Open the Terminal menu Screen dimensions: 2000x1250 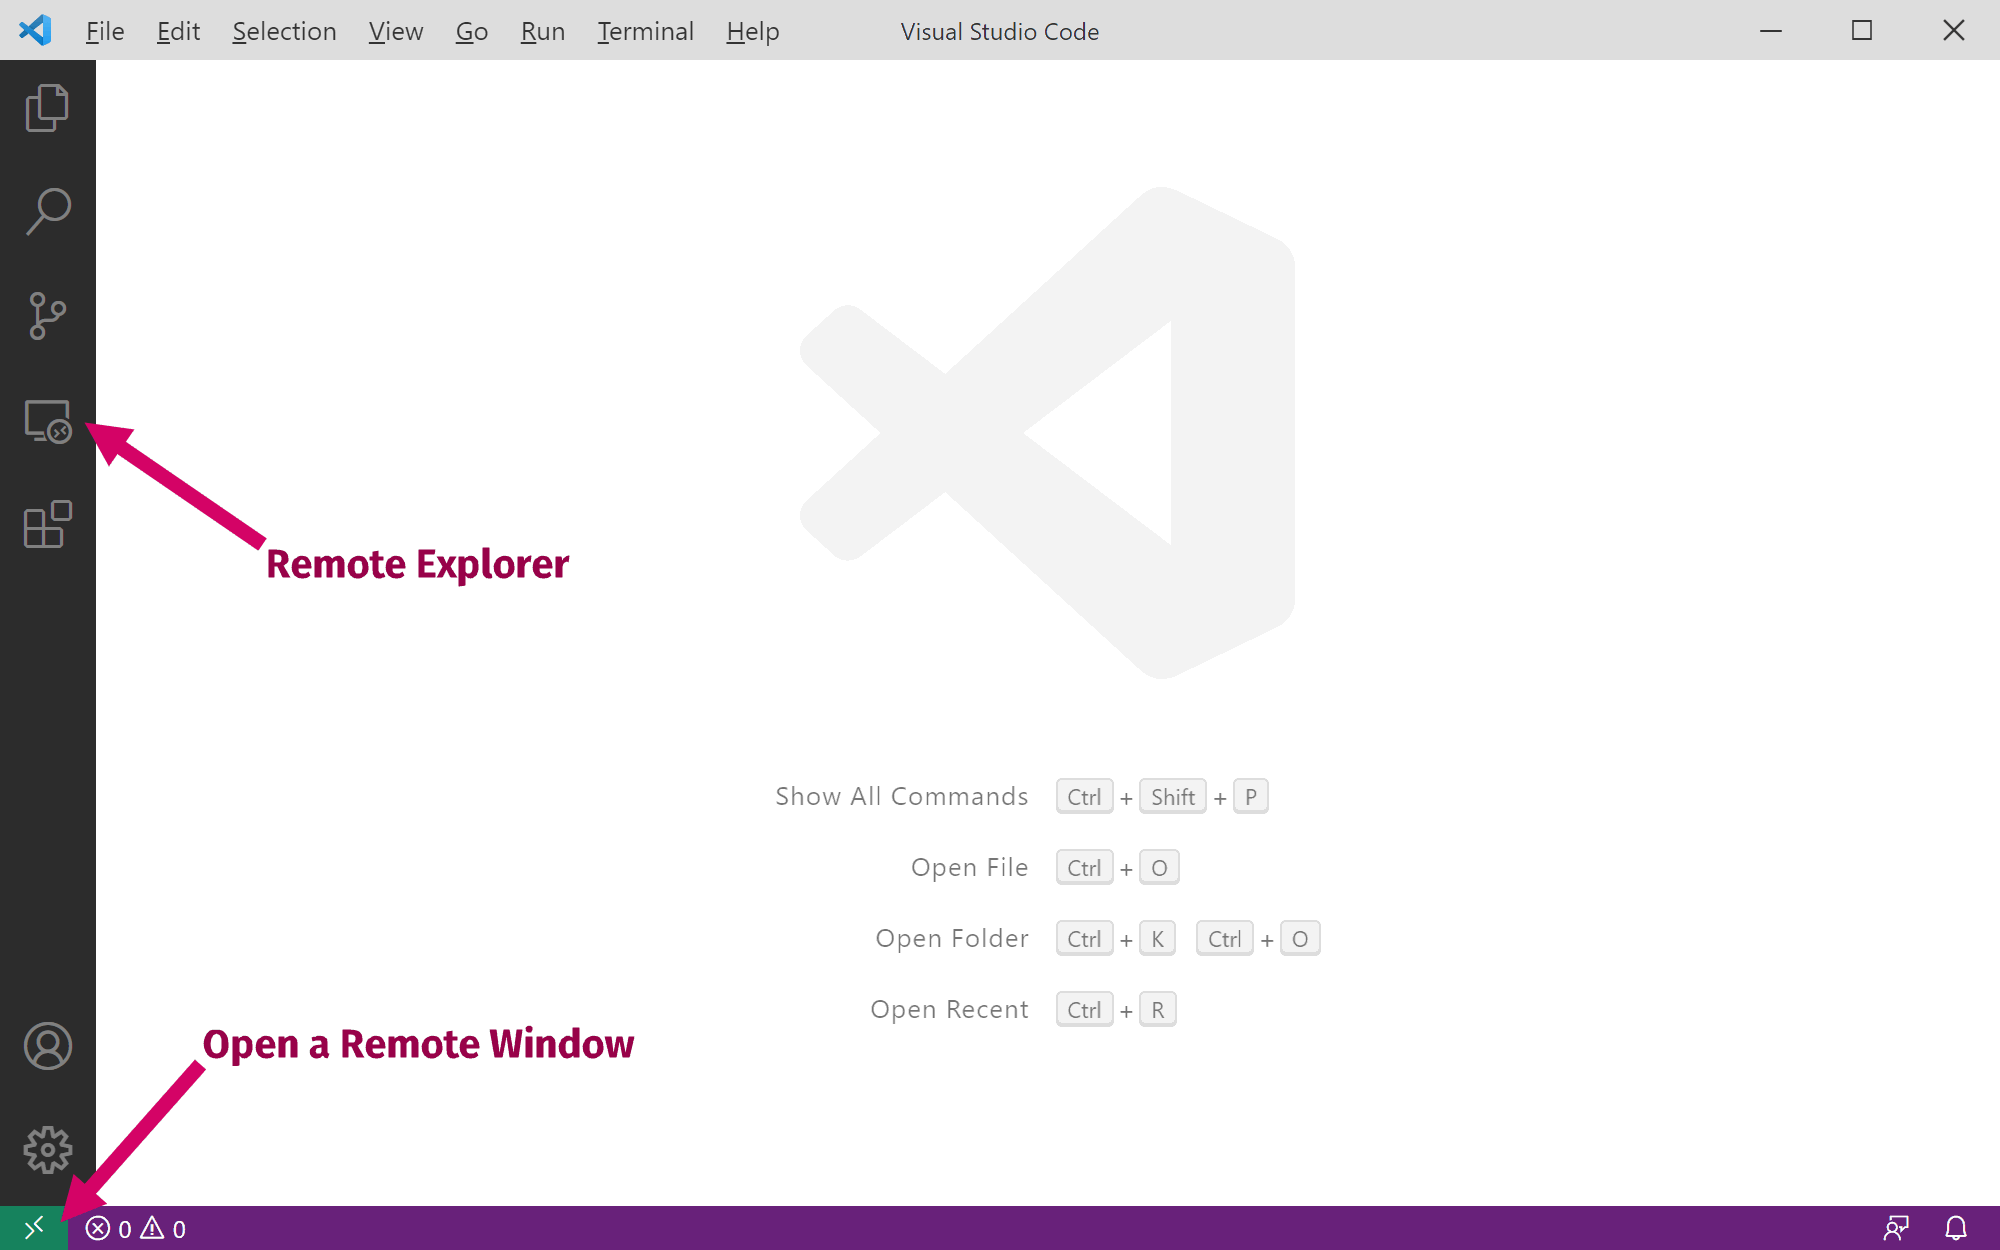pyautogui.click(x=645, y=32)
